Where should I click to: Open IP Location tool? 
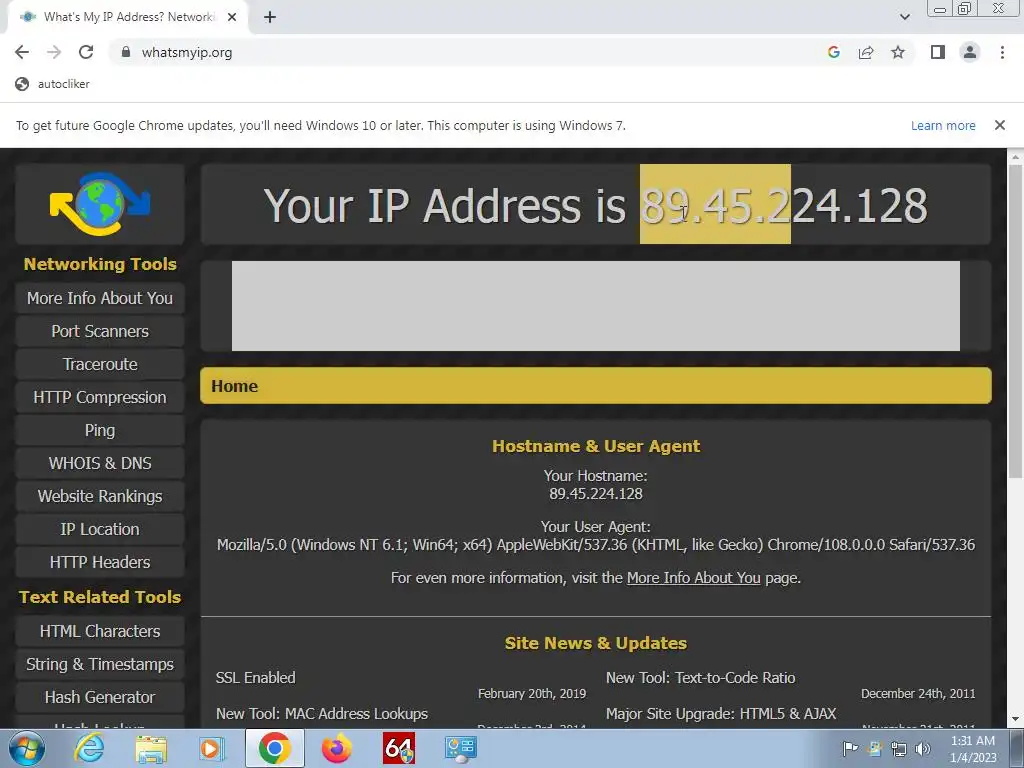pyautogui.click(x=100, y=529)
